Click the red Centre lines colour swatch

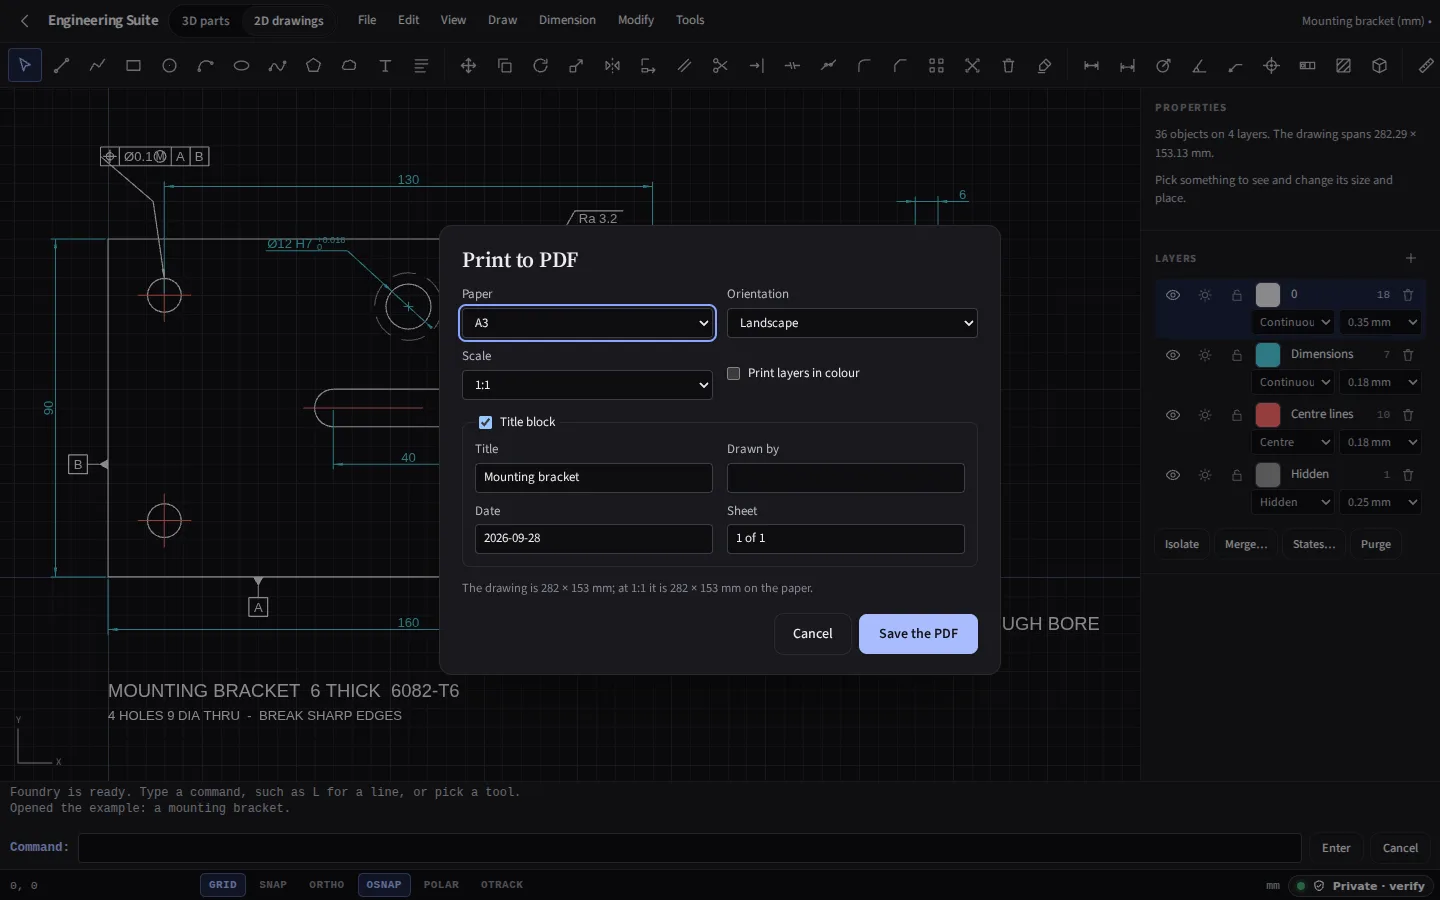tap(1268, 415)
